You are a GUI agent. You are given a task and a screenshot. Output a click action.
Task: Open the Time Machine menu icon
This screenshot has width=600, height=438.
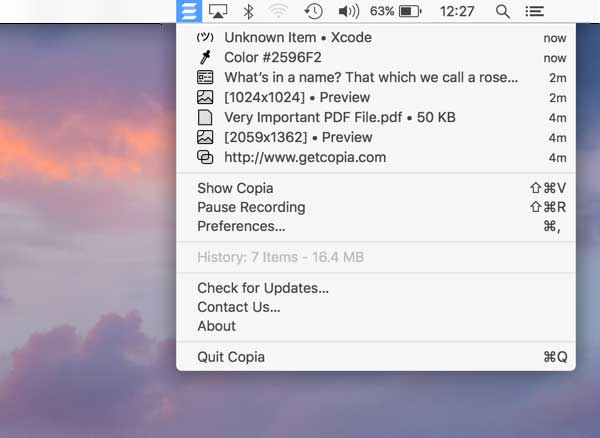(x=313, y=11)
